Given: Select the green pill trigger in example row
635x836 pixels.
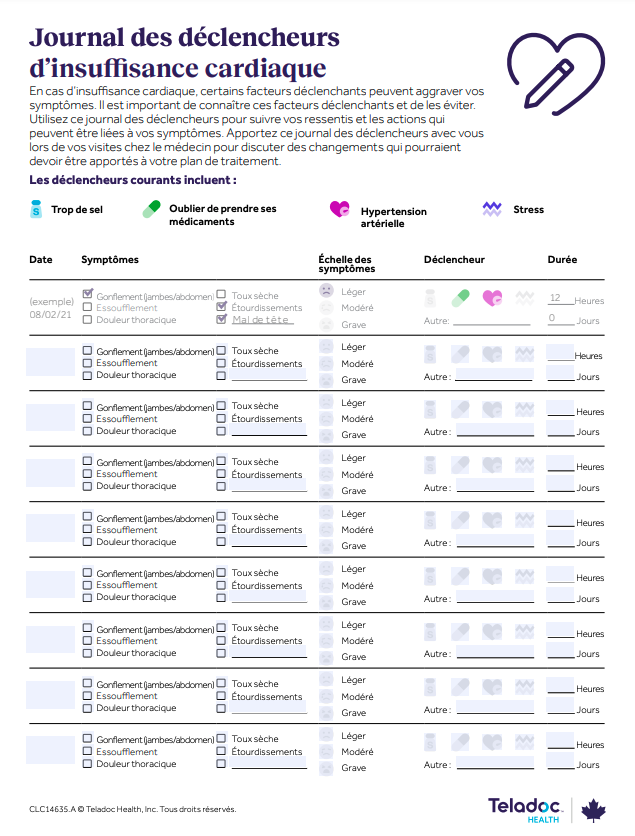Looking at the screenshot, I should [x=461, y=297].
